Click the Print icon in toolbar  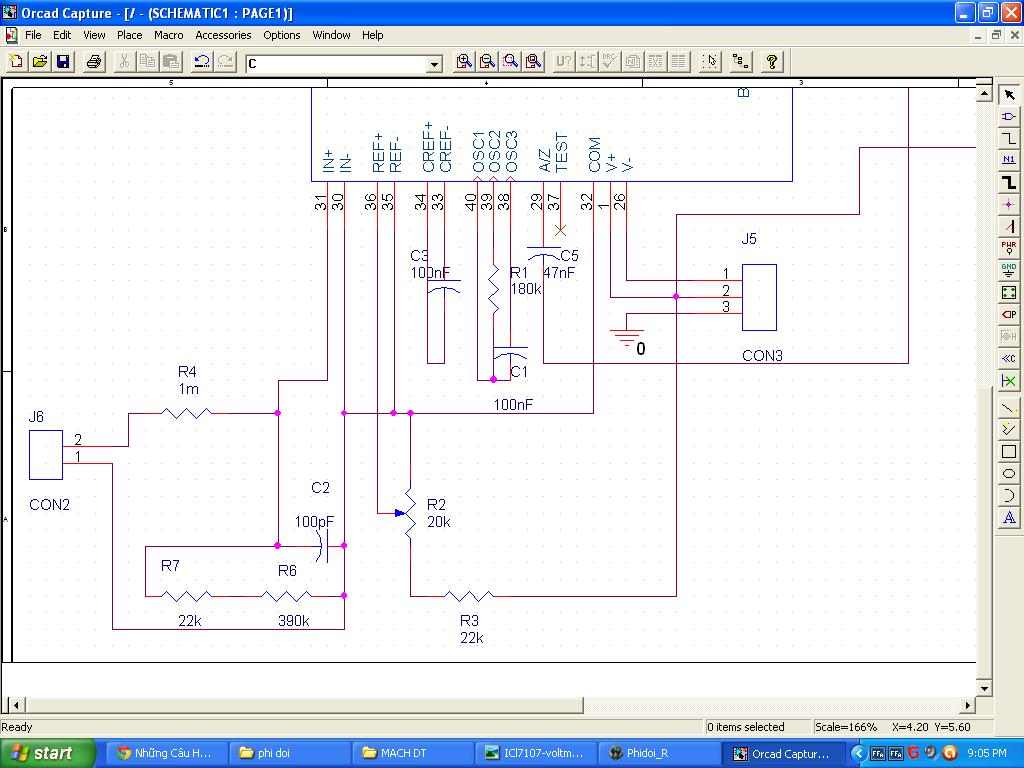94,62
